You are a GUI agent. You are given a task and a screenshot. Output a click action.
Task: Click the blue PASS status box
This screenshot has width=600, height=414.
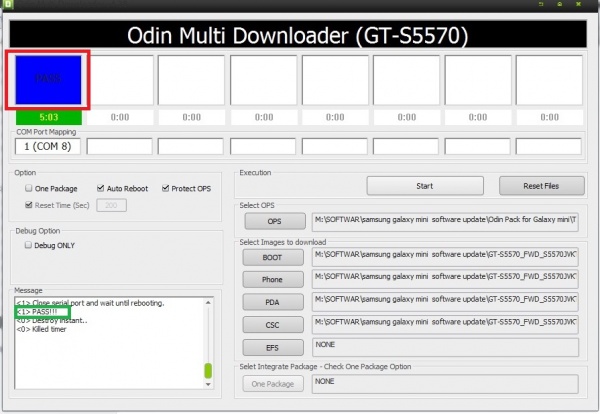pyautogui.click(x=48, y=80)
